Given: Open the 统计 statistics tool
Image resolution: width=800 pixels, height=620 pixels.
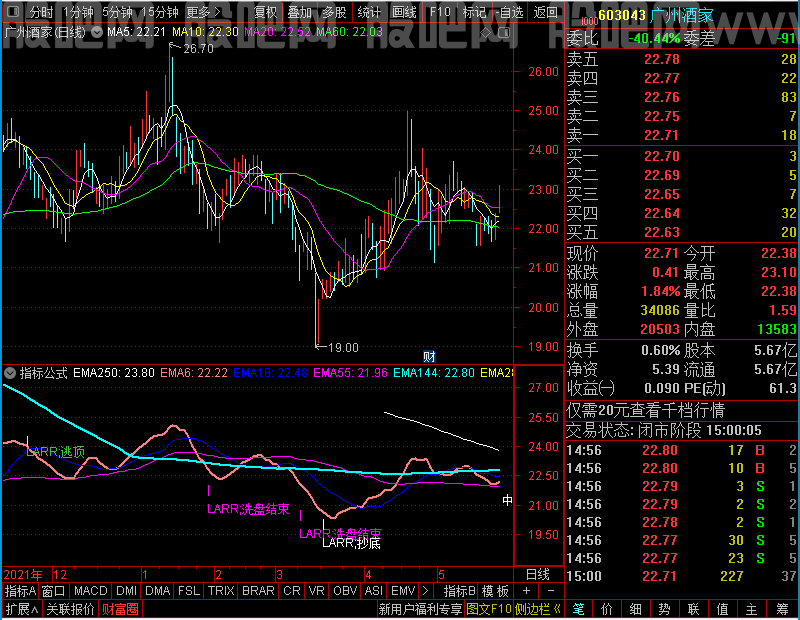Looking at the screenshot, I should click(x=369, y=12).
